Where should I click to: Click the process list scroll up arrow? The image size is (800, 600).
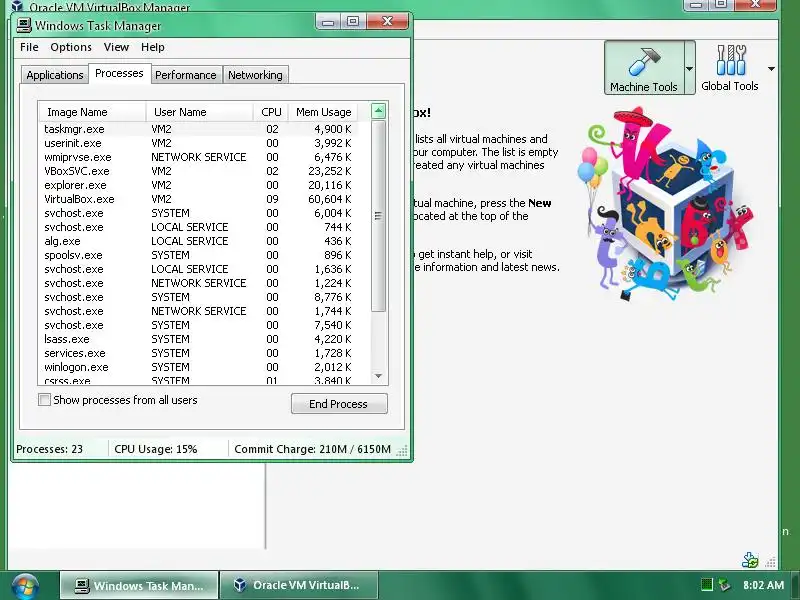coord(378,111)
